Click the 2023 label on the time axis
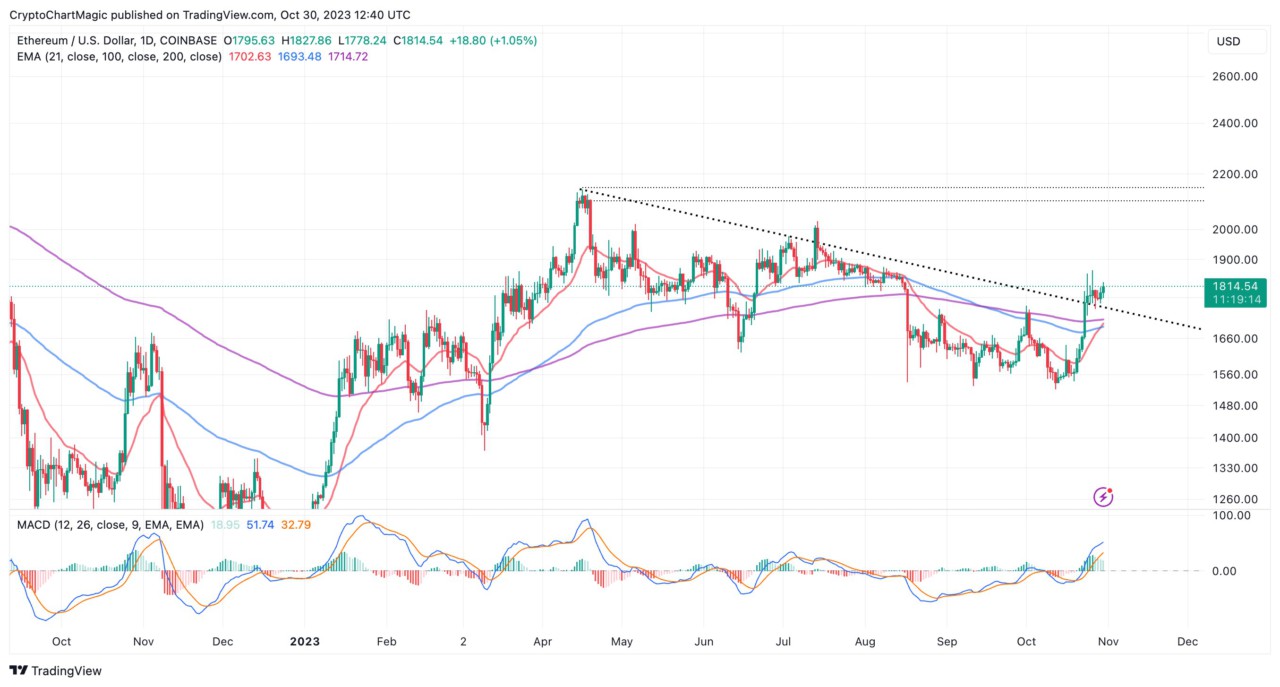 coord(304,641)
